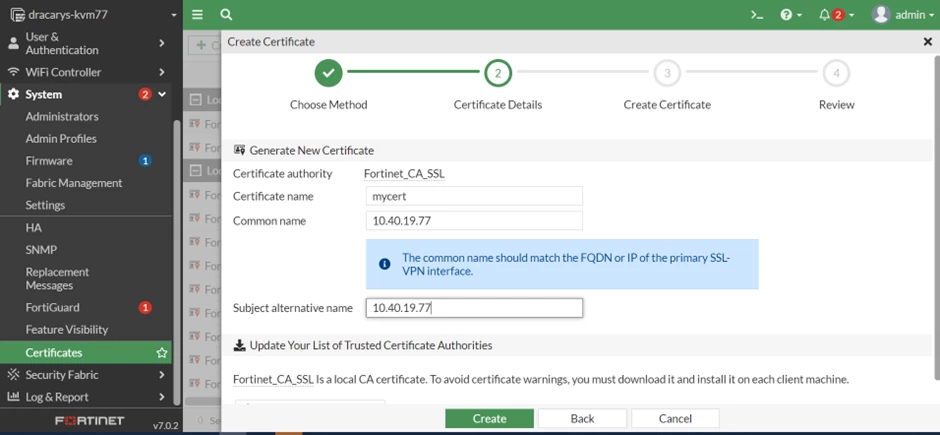
Task: Click the Generate New Certificate heading
Action: click(311, 150)
